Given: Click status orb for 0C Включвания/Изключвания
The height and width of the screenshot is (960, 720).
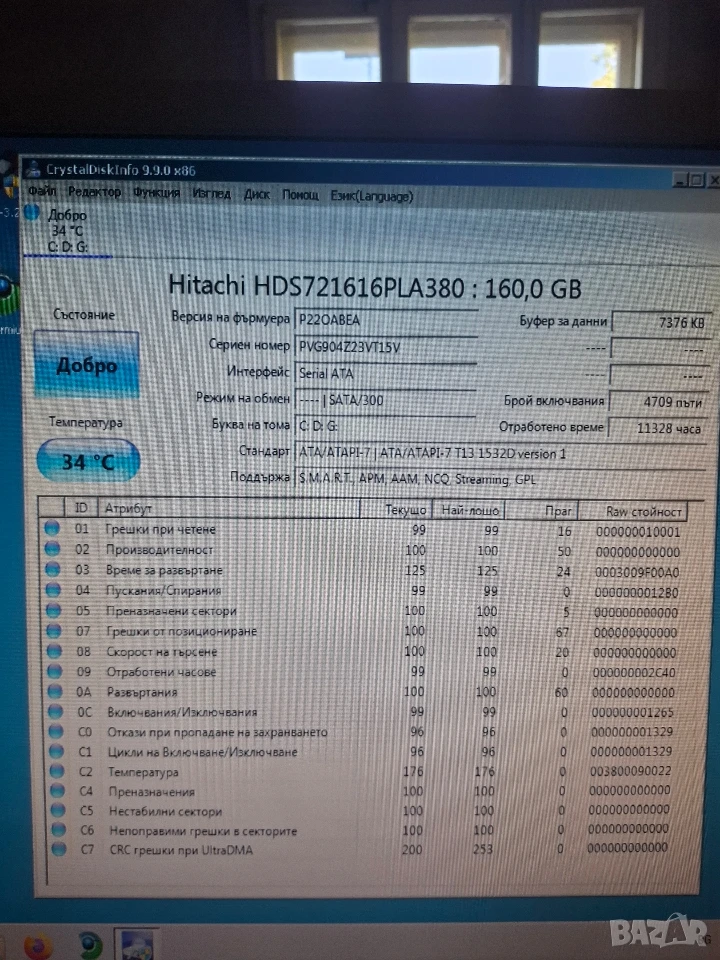Looking at the screenshot, I should click(x=56, y=711).
